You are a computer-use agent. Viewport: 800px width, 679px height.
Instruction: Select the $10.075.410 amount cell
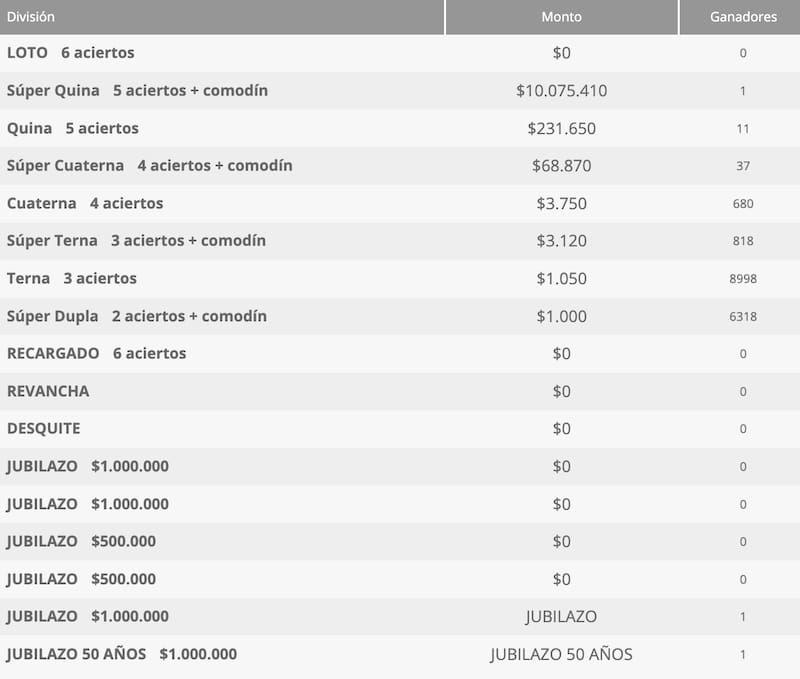[x=561, y=91]
